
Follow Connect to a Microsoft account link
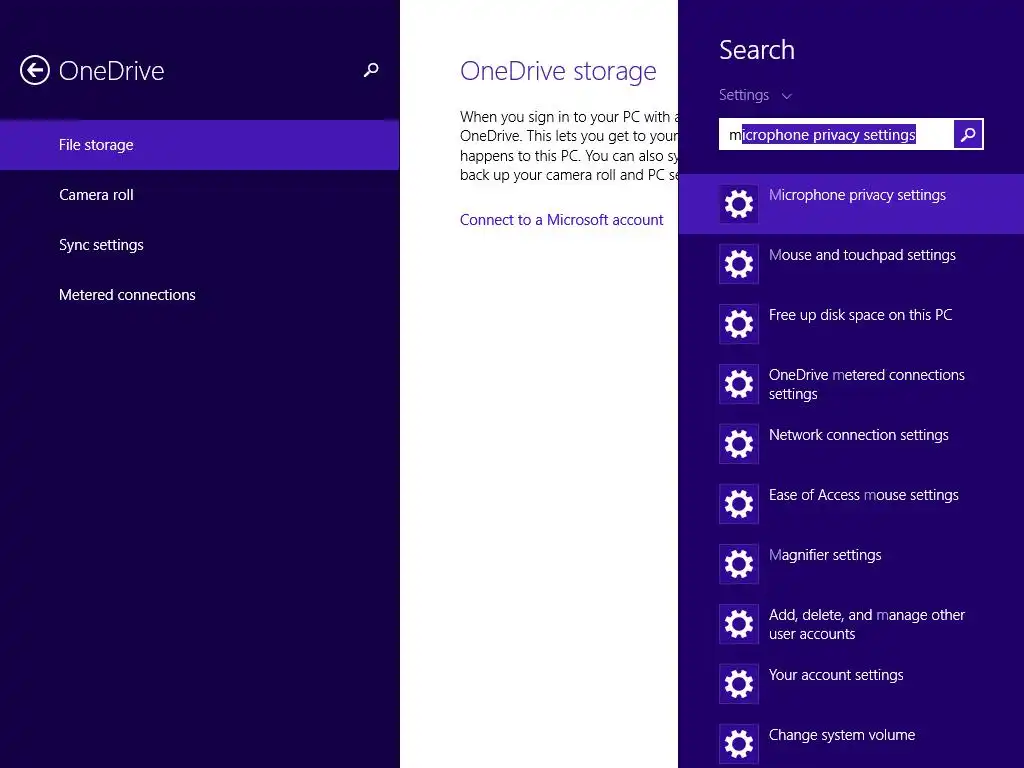[561, 220]
